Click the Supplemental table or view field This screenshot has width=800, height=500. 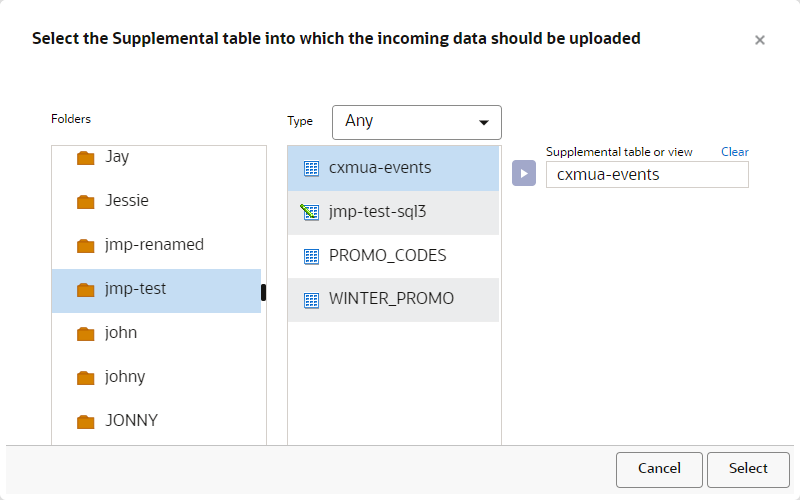coord(647,174)
